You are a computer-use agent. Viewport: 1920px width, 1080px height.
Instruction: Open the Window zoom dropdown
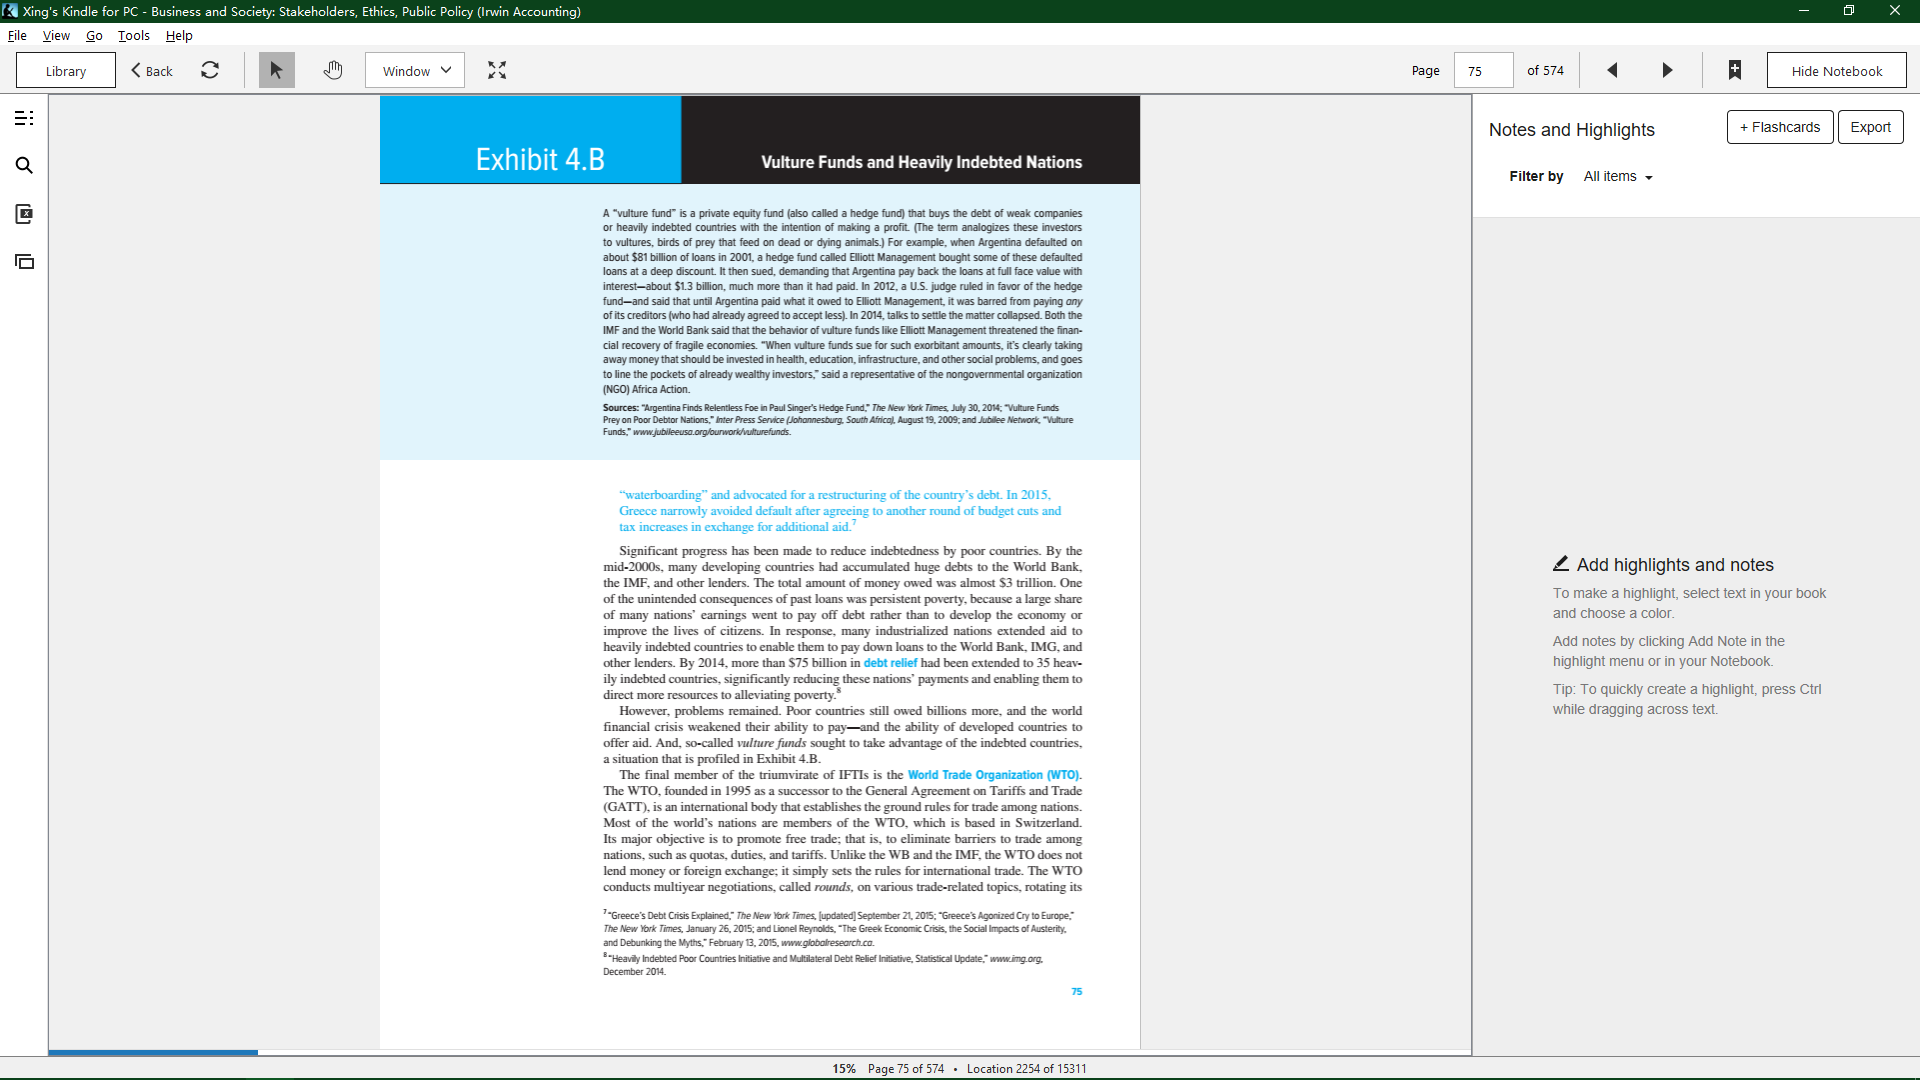click(x=415, y=70)
